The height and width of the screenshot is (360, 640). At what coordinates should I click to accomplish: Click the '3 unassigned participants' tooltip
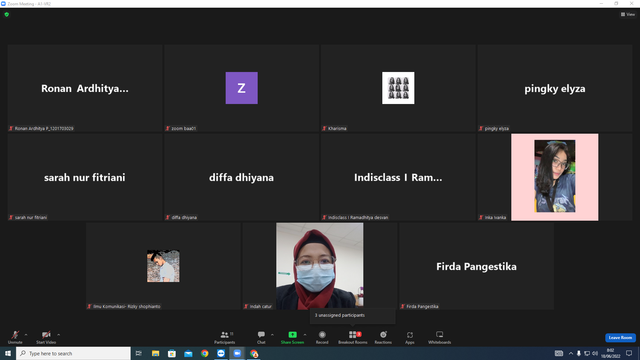coord(353,316)
